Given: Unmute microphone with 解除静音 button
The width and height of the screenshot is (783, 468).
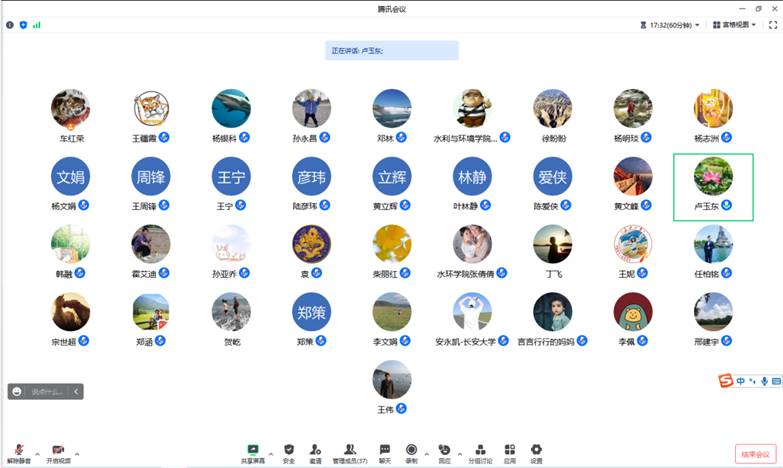Looking at the screenshot, I should pos(19,453).
